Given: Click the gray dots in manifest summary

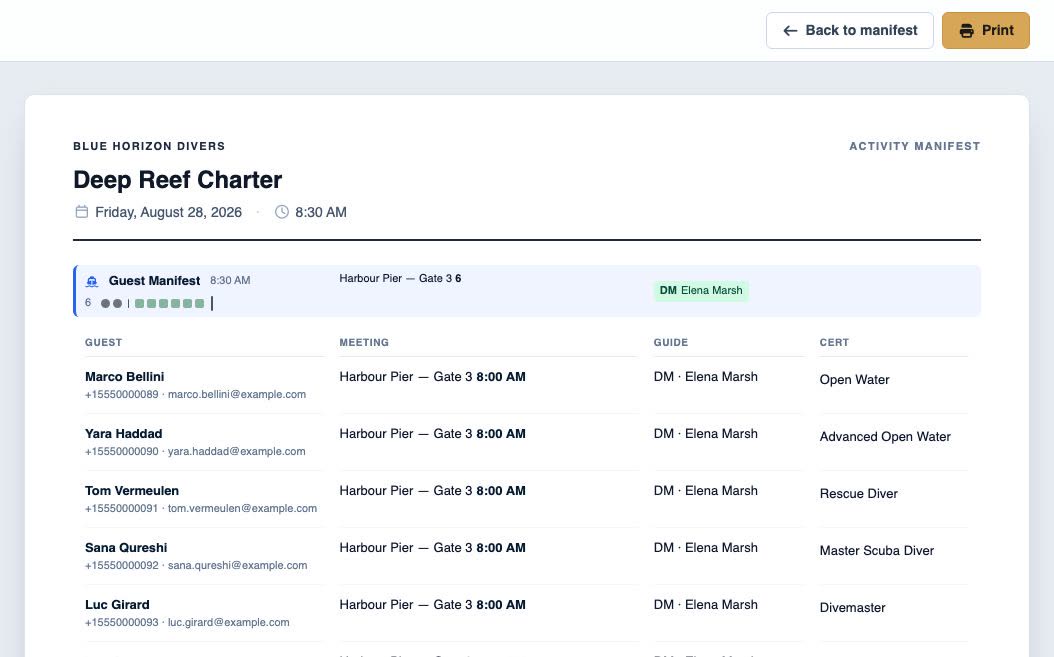Looking at the screenshot, I should click(x=112, y=303).
